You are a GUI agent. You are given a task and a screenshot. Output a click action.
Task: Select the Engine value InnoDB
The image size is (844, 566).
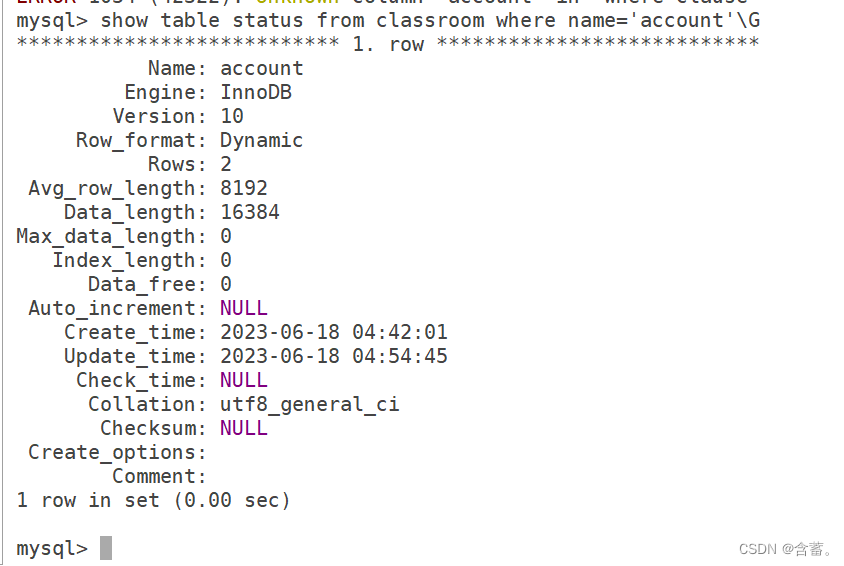coord(256,92)
